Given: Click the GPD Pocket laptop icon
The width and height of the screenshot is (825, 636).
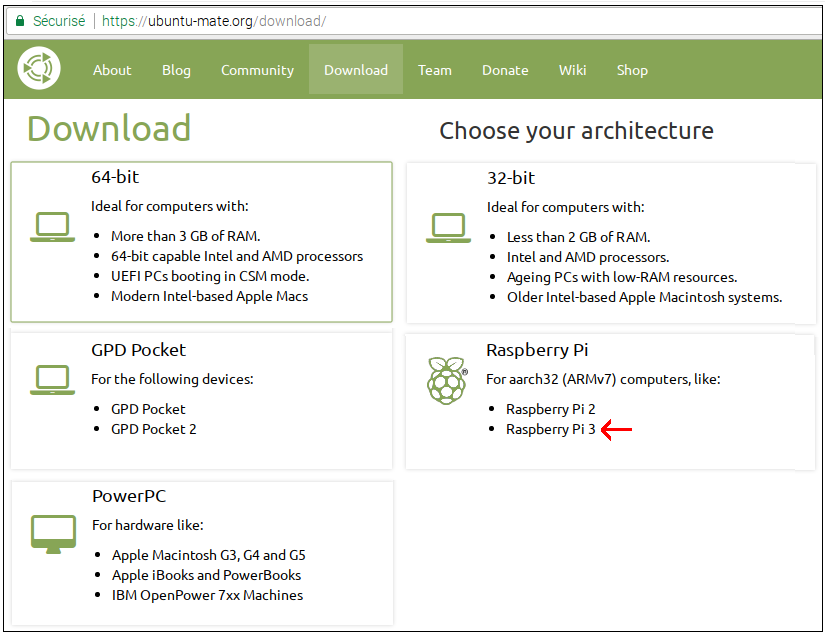Looking at the screenshot, I should pos(53,380).
